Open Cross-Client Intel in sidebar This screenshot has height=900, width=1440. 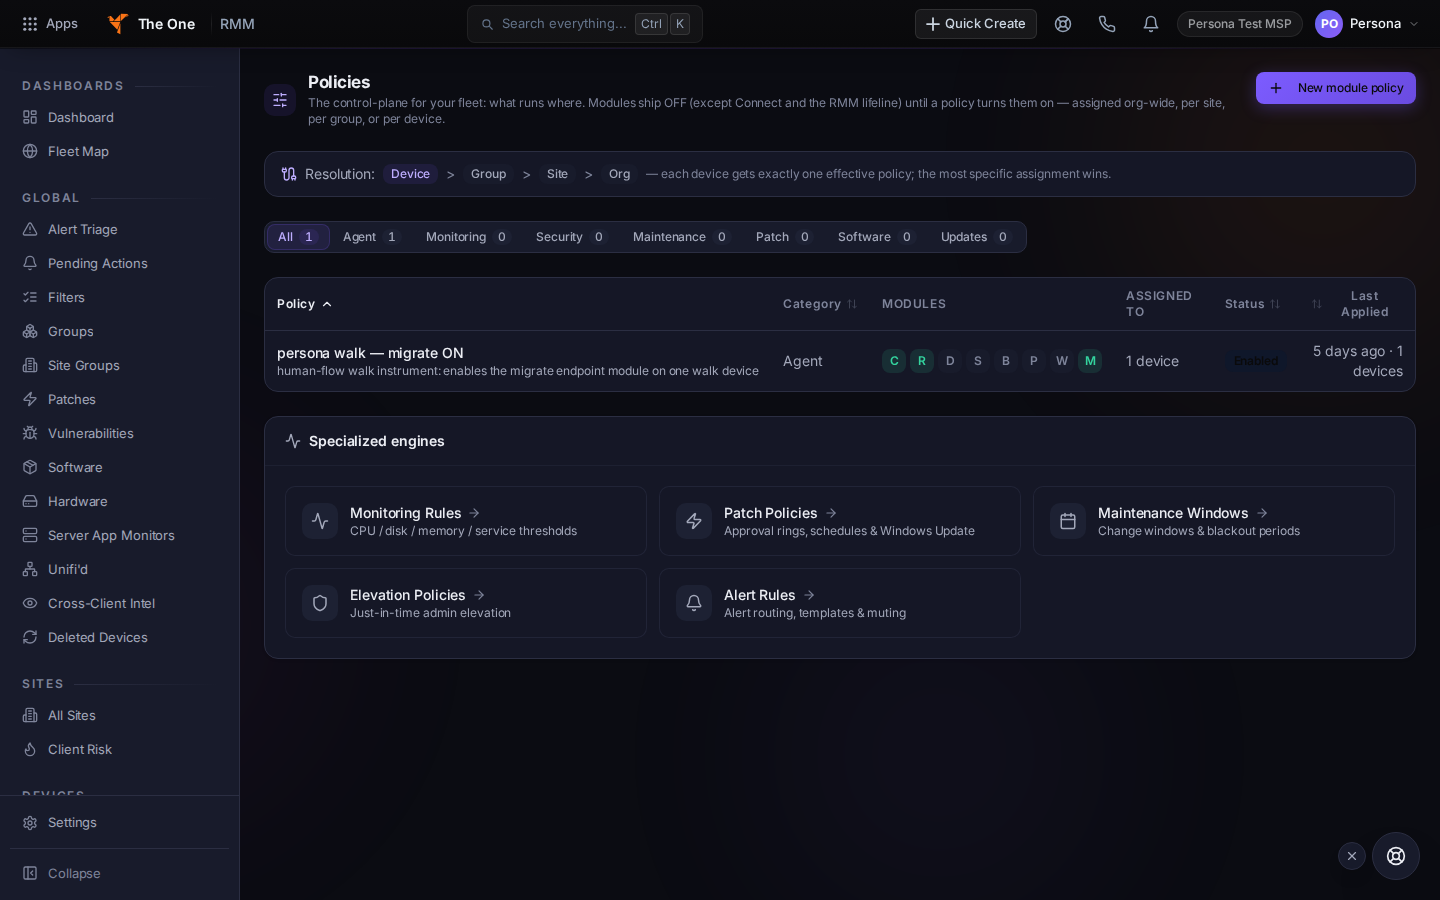pyautogui.click(x=120, y=603)
